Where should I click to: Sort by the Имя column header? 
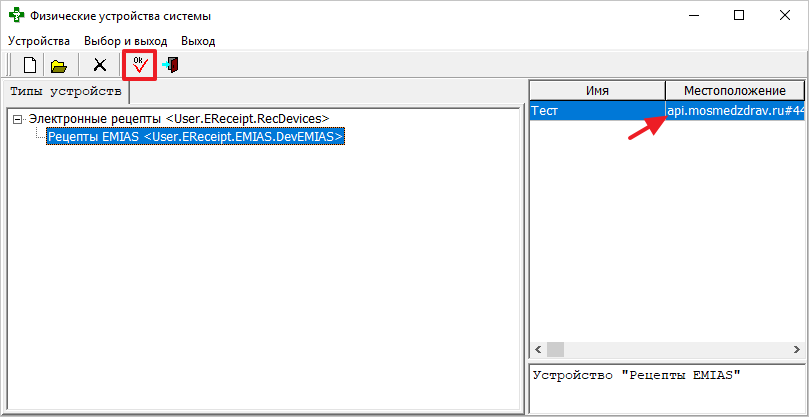[597, 90]
